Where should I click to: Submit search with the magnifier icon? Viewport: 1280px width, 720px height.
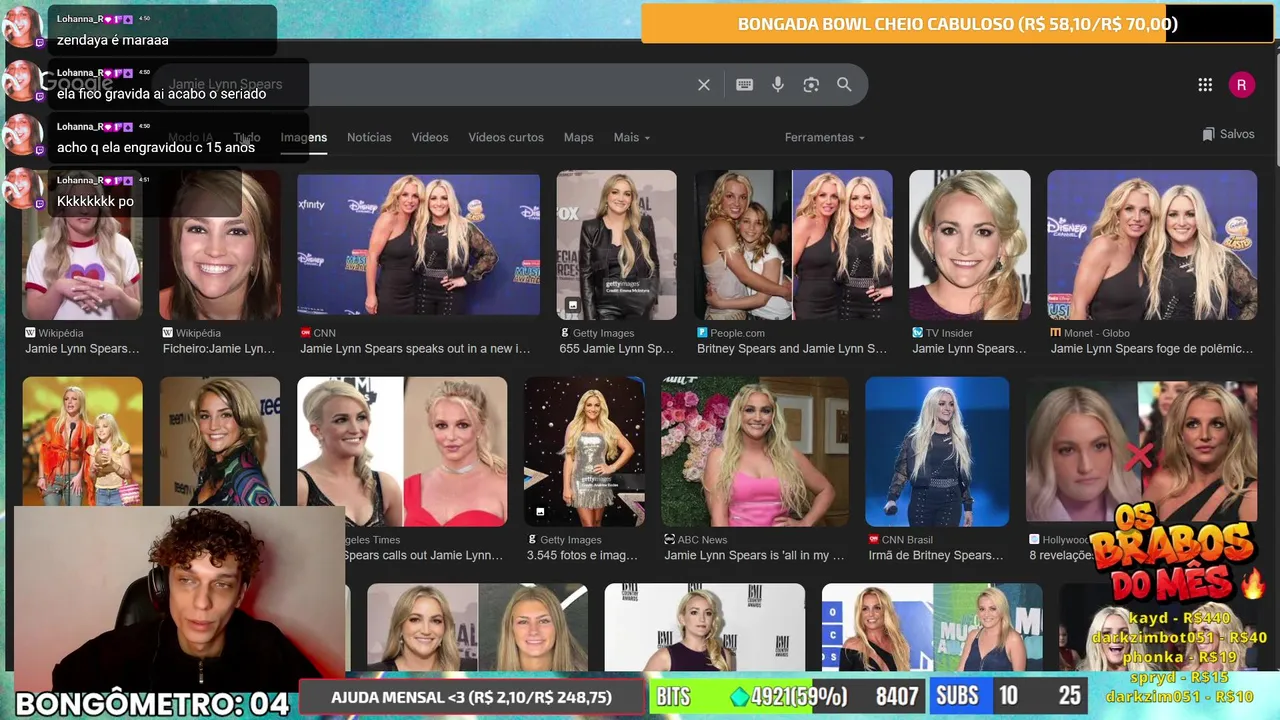[x=844, y=85]
